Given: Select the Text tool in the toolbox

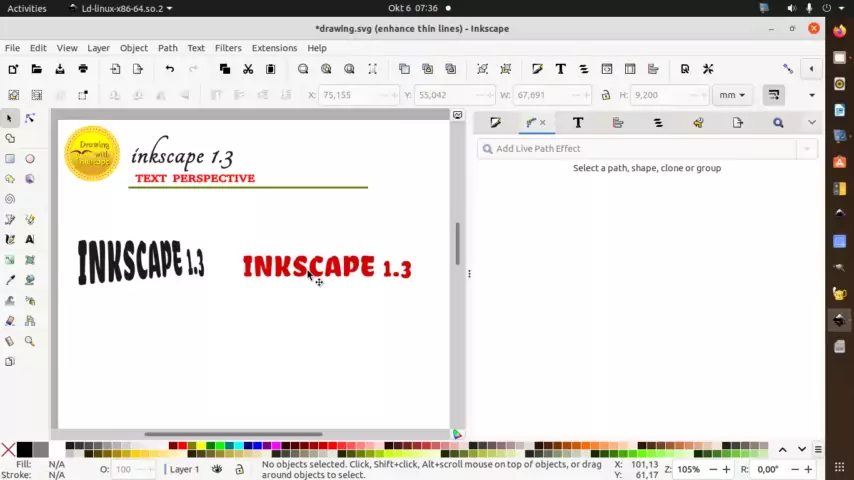Looking at the screenshot, I should pyautogui.click(x=29, y=240).
